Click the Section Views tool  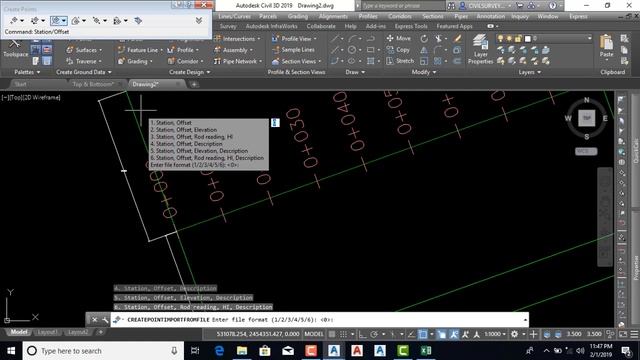coord(297,61)
